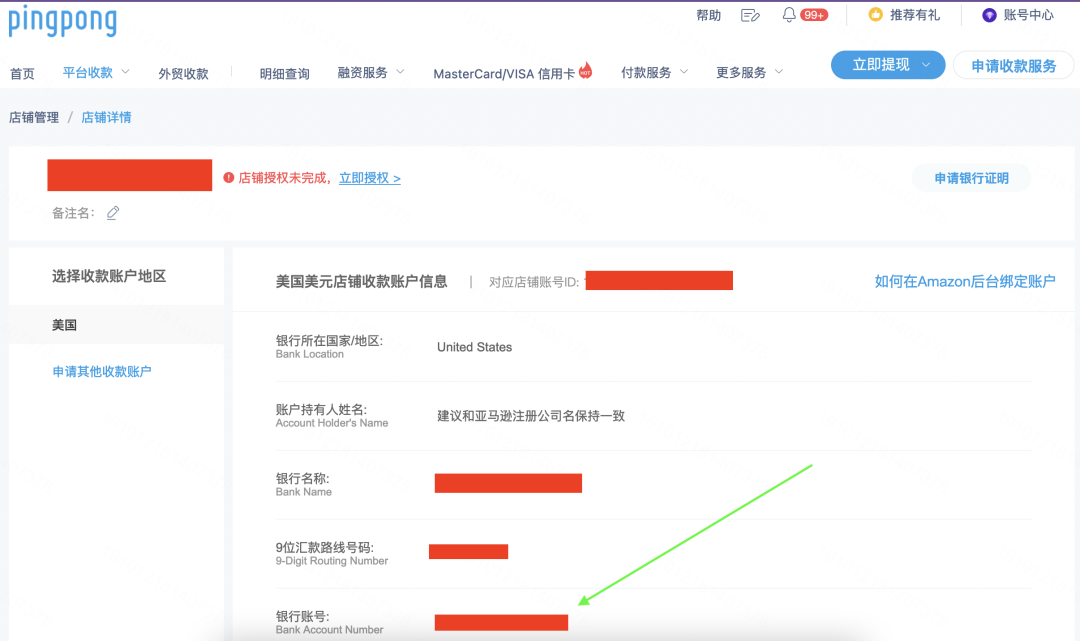Expand 更多服务 dropdown chevron
Viewport: 1080px width, 641px height.
point(779,72)
